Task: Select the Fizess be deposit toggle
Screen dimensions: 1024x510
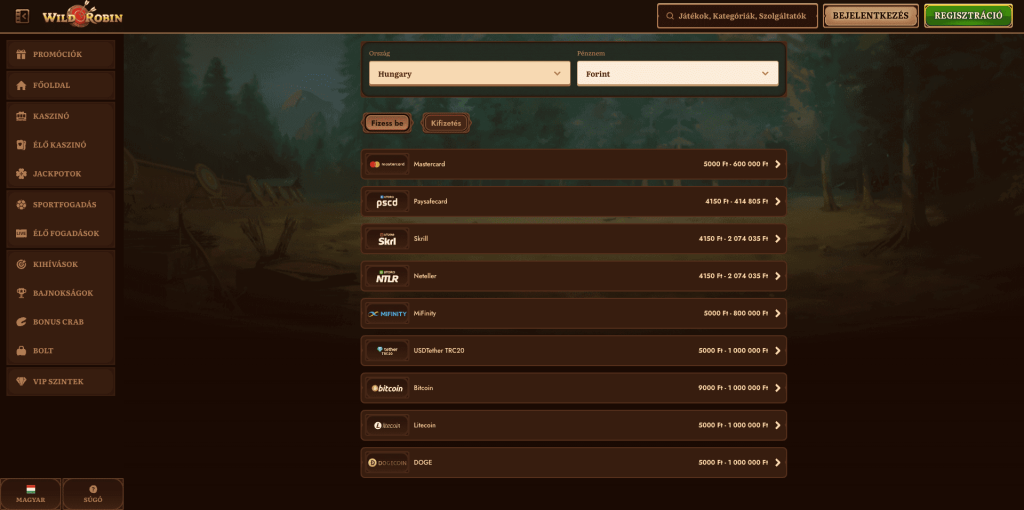Action: click(x=387, y=123)
